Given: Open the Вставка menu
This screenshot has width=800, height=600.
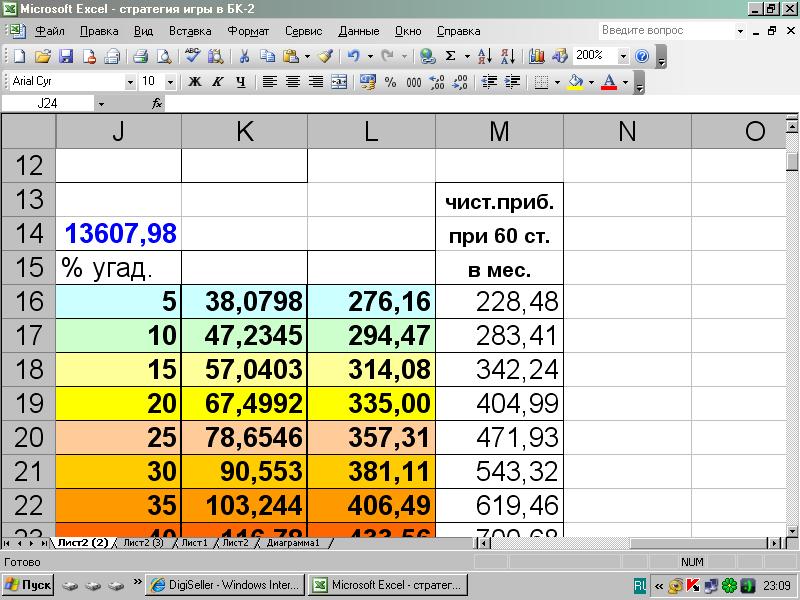Looking at the screenshot, I should pyautogui.click(x=190, y=31).
